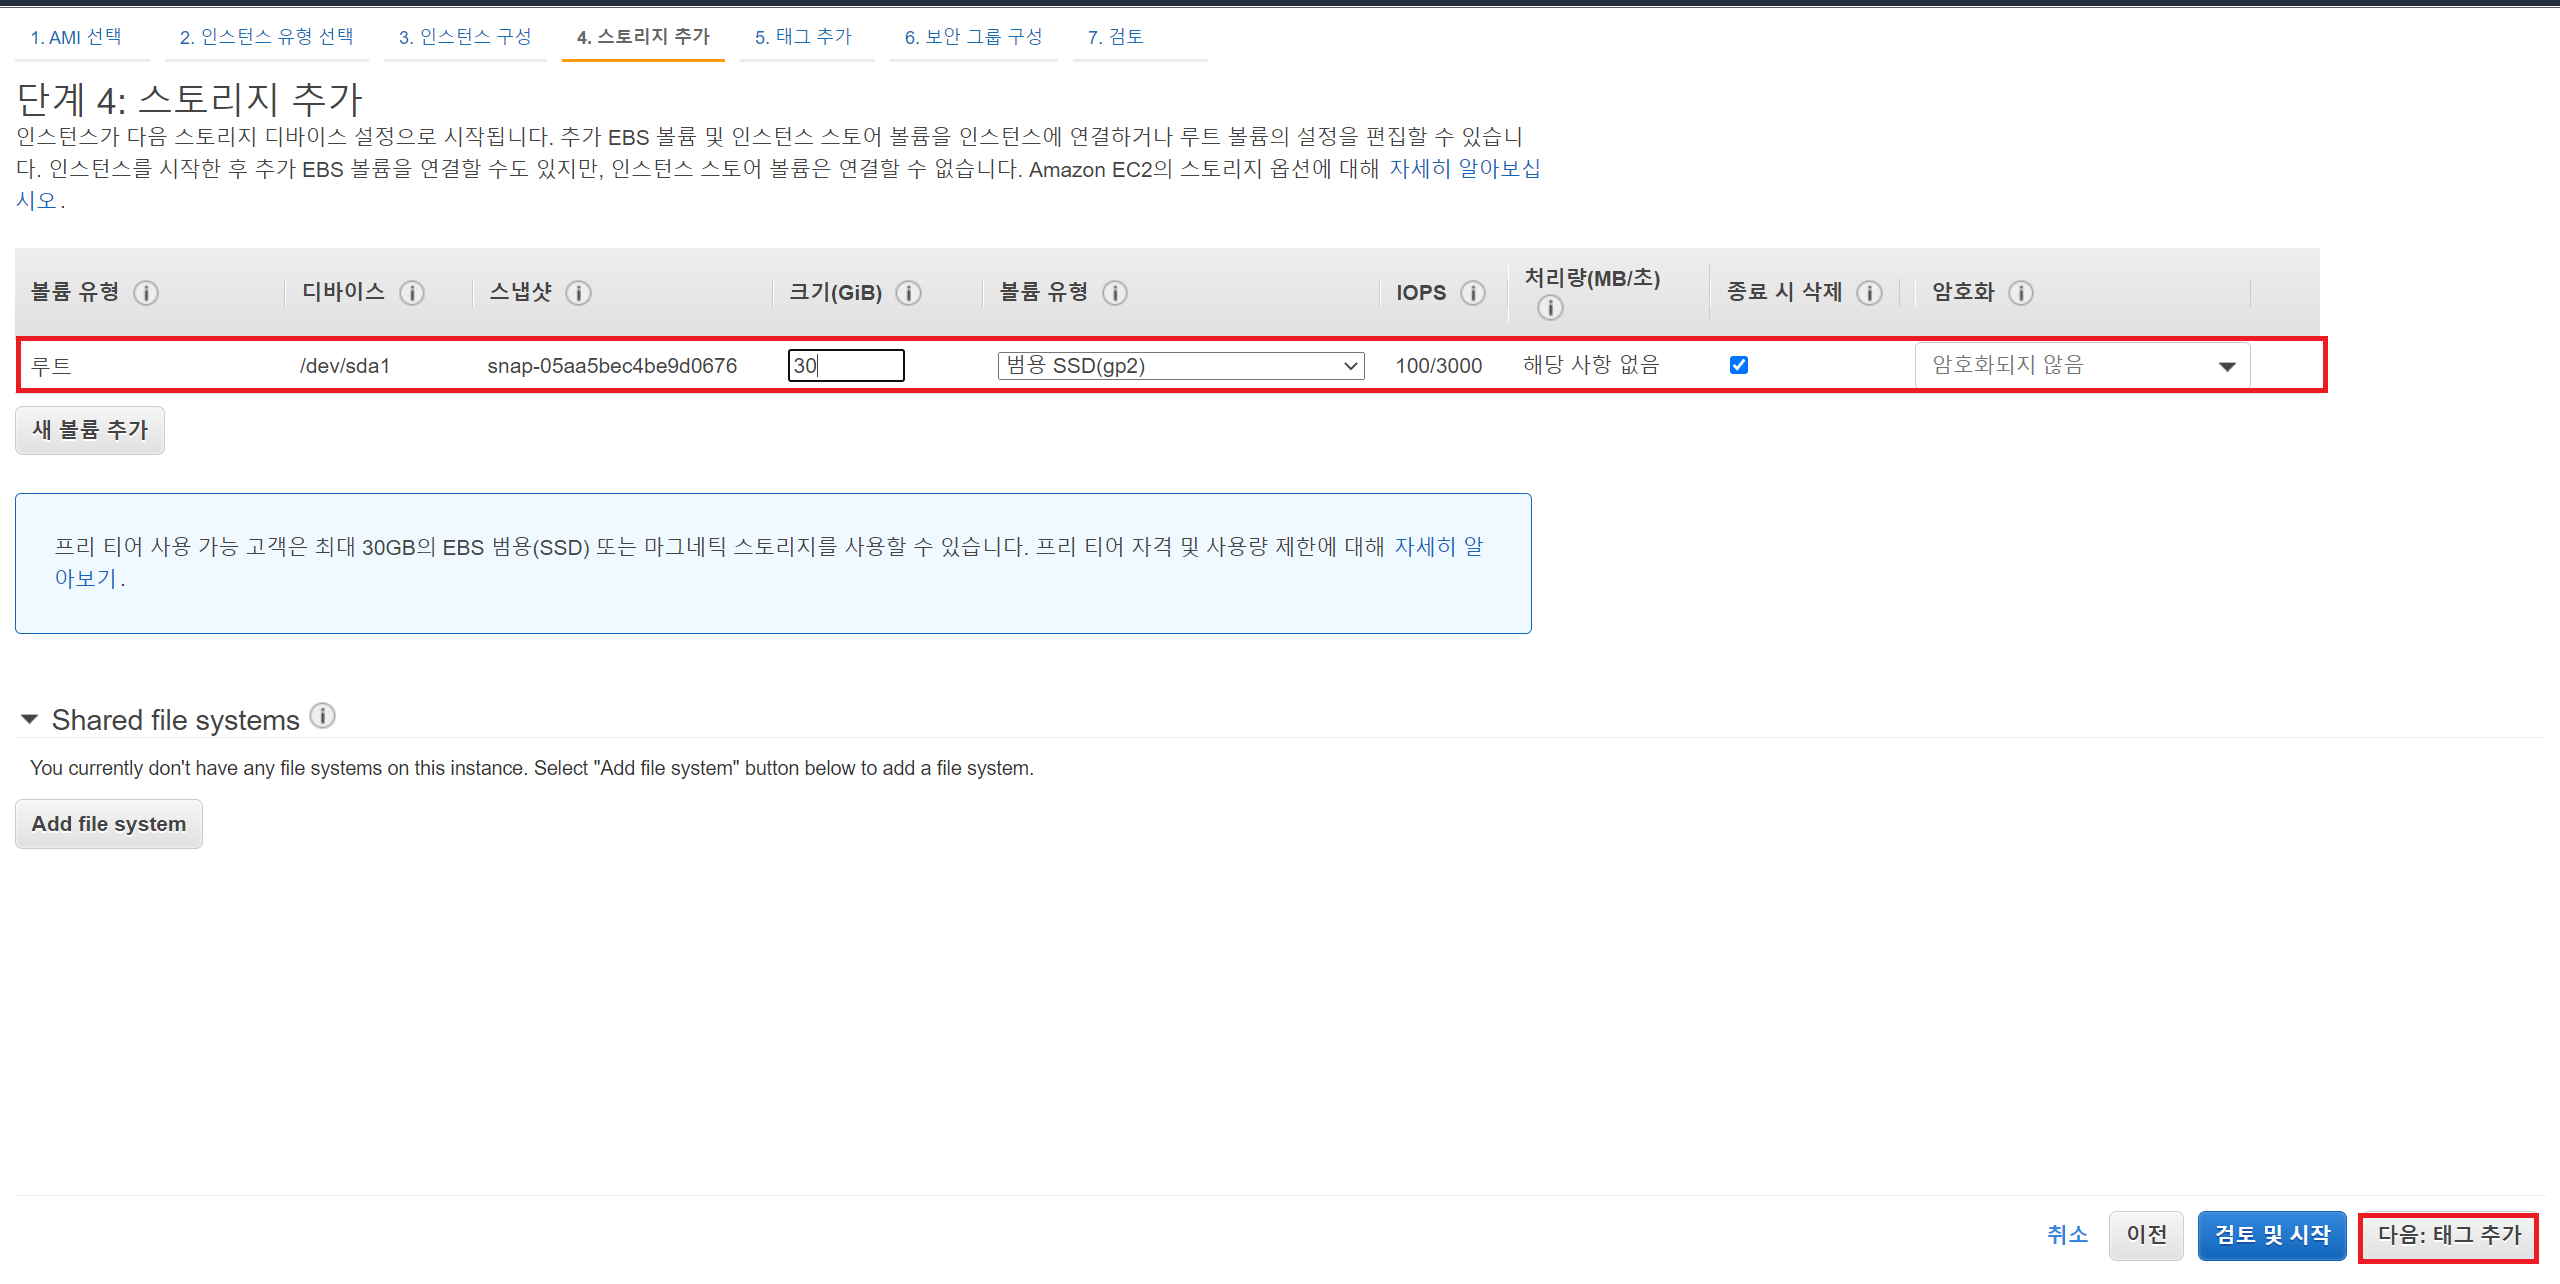Click info icon next to 디바이스 header
This screenshot has width=2560, height=1284.
pos(412,293)
